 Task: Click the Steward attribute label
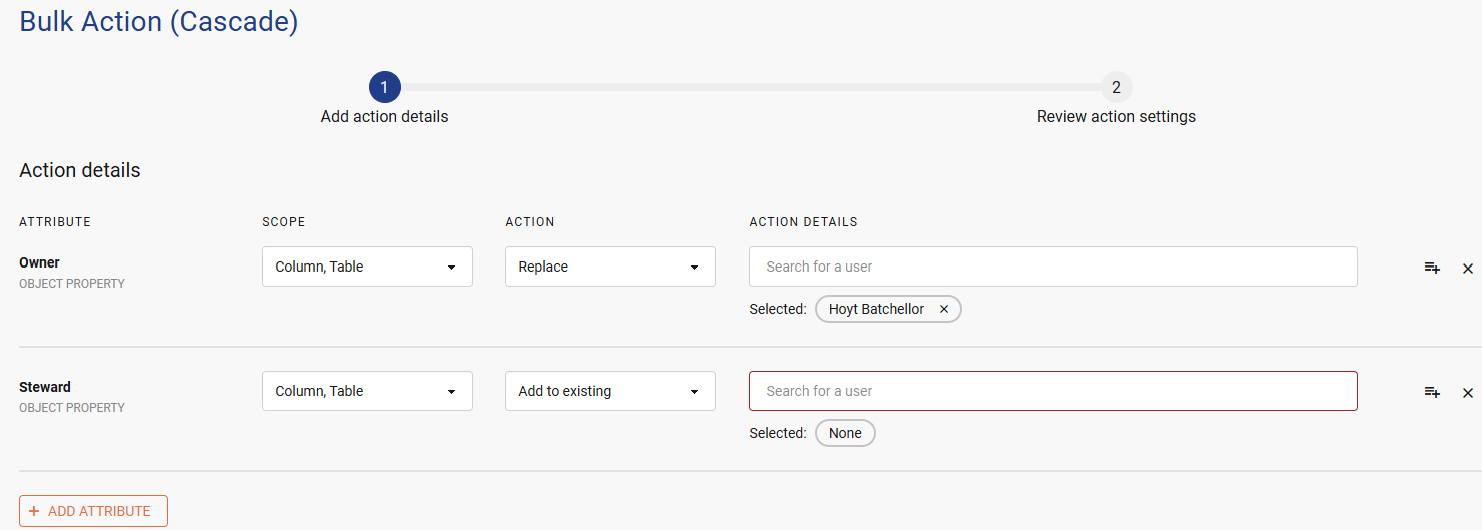coord(45,387)
